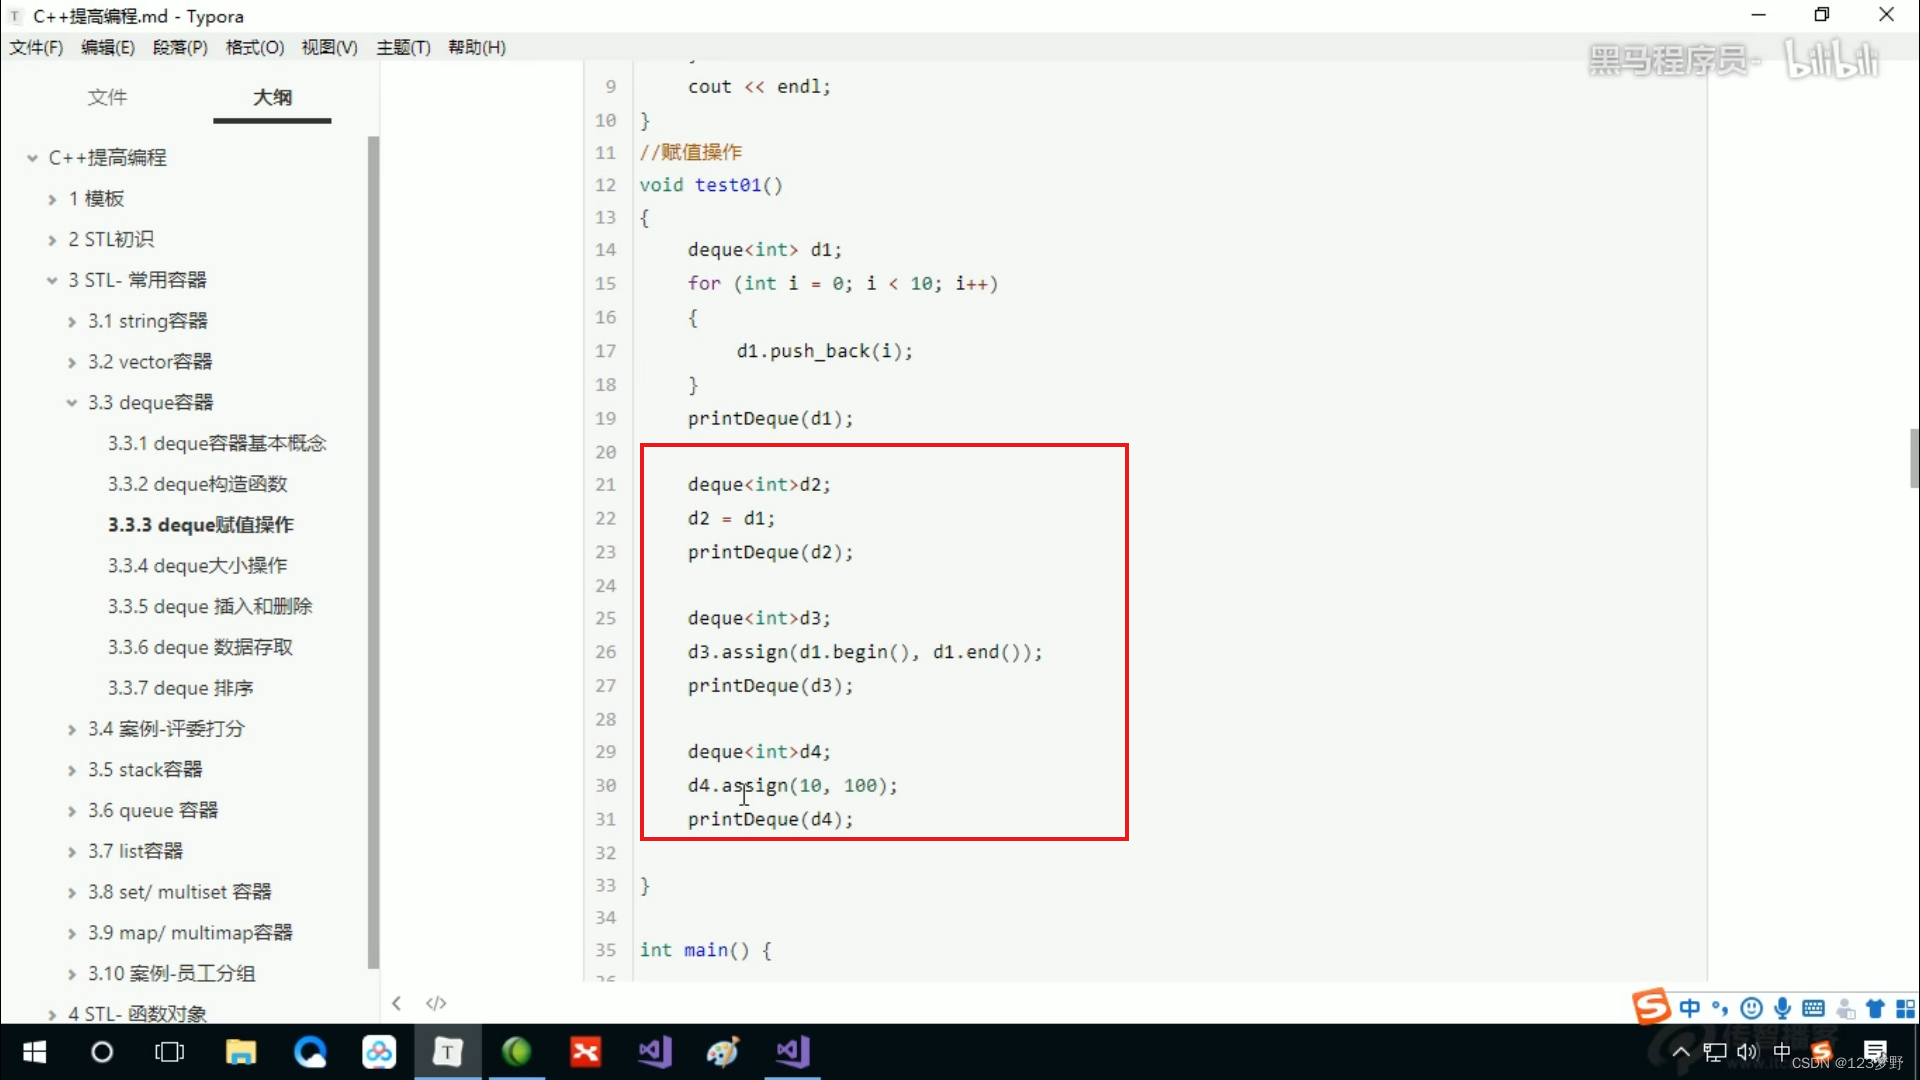
Task: Toggle system volume speaker icon
Action: [1747, 1052]
